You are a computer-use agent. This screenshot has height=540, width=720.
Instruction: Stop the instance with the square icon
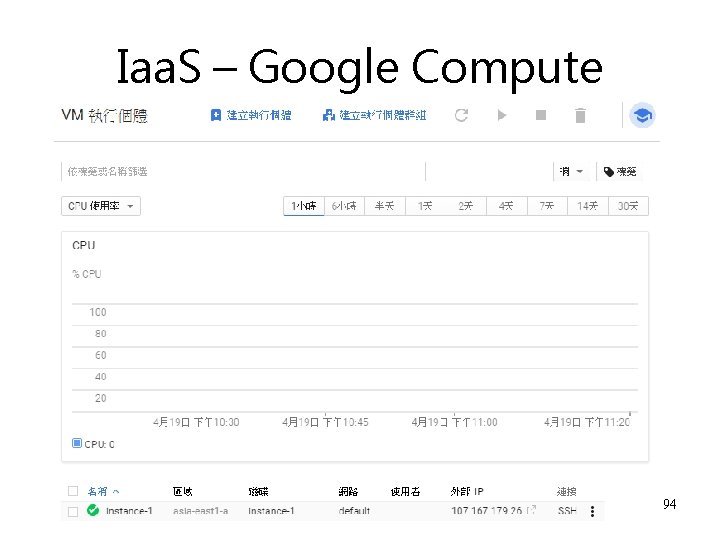click(541, 115)
